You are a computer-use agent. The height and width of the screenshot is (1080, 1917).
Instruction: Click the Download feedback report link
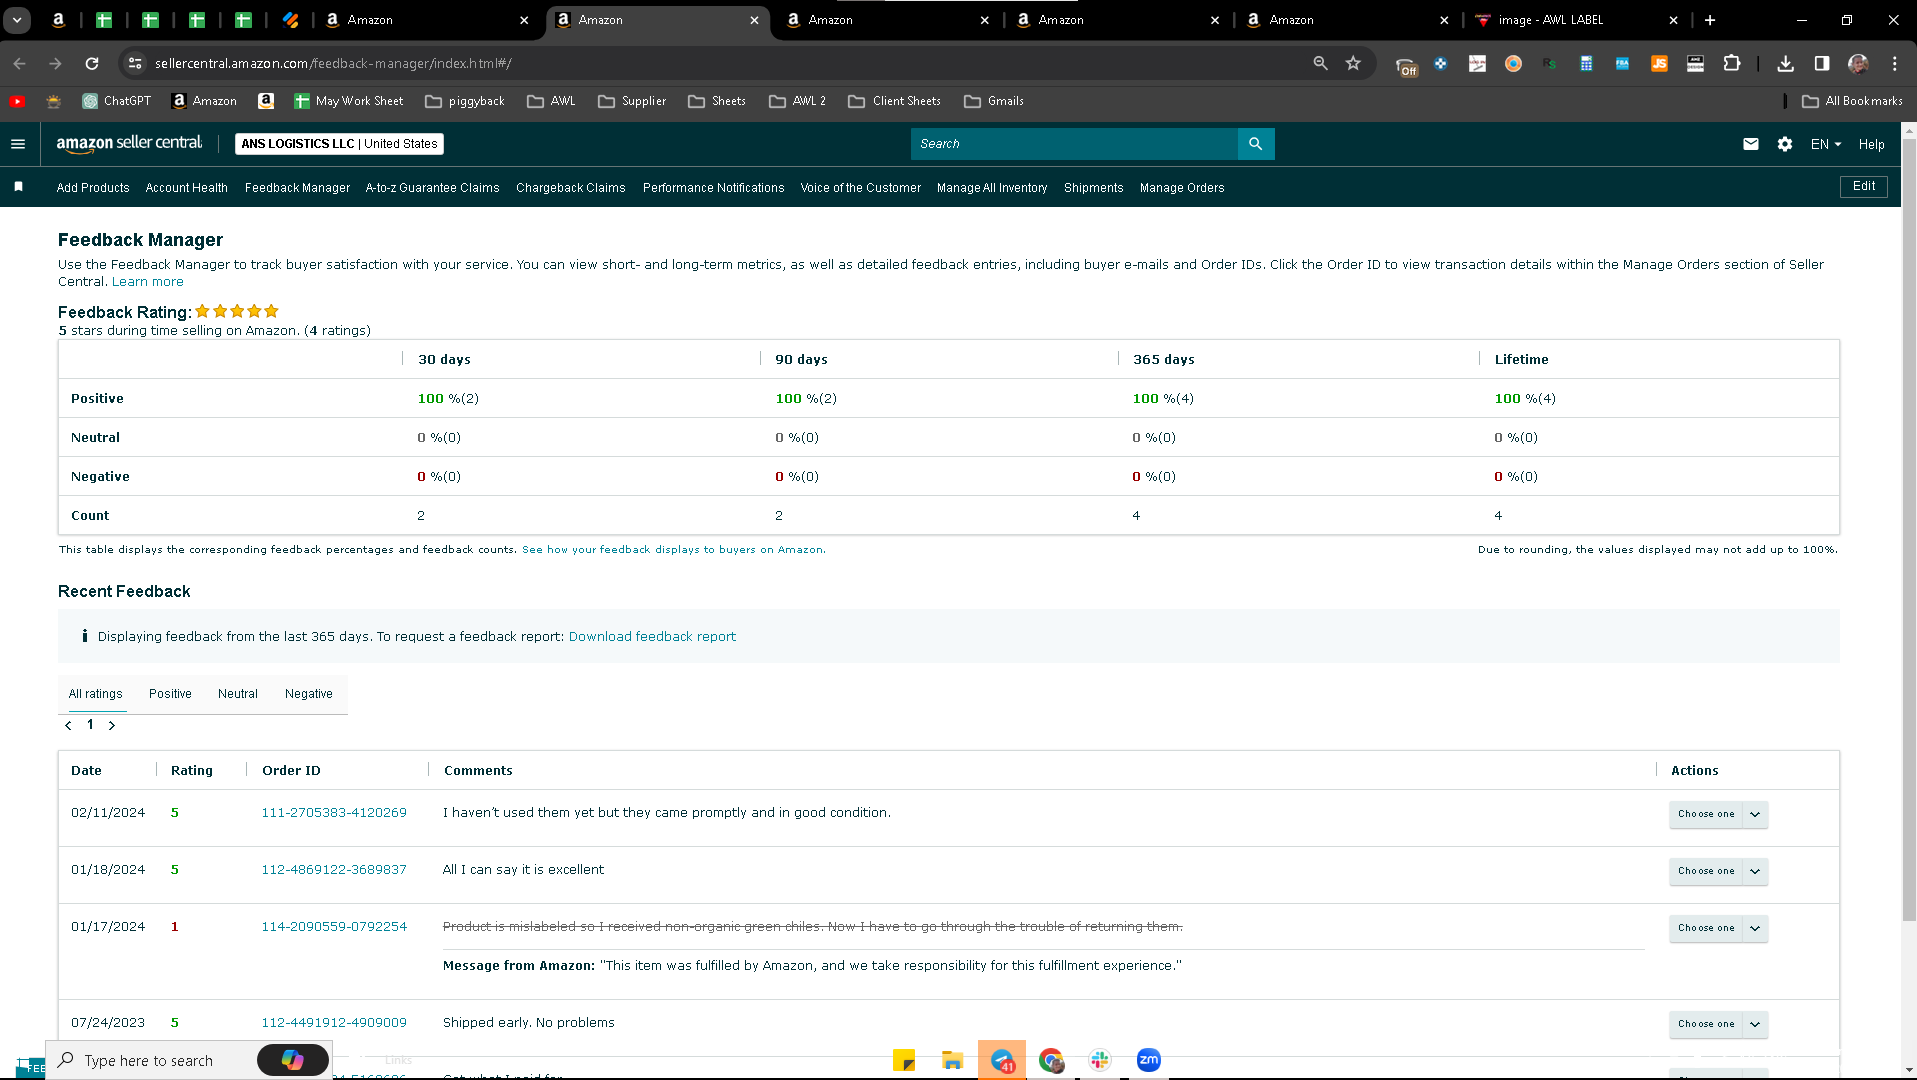tap(652, 637)
